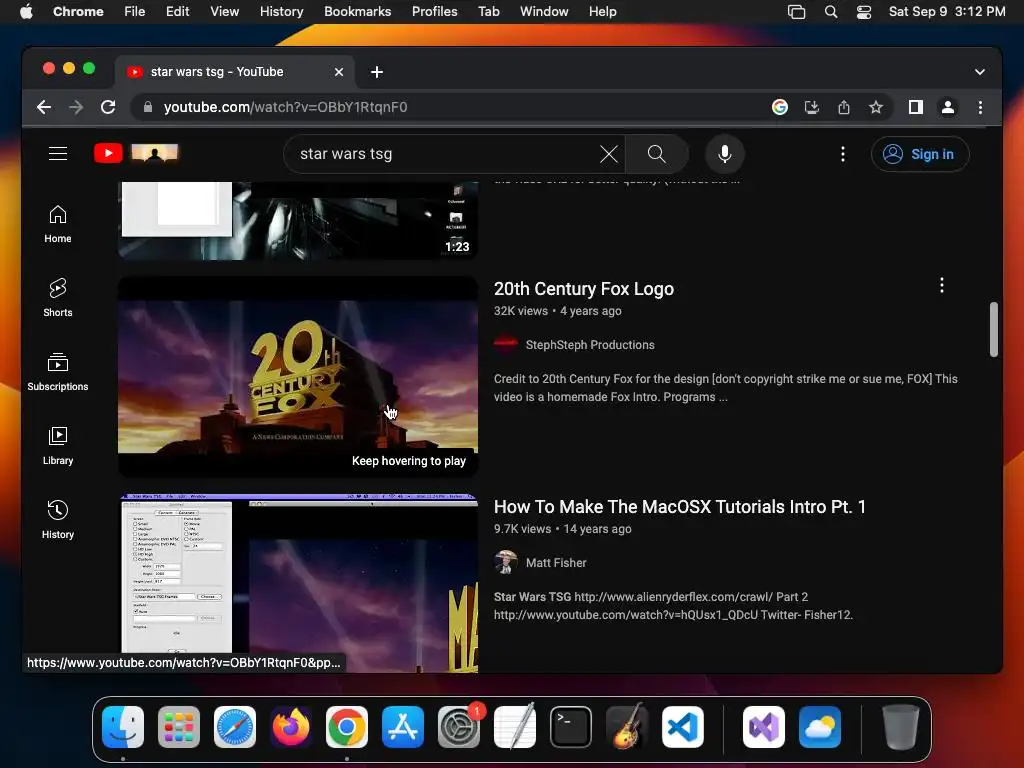Click the Apple menu

tap(26, 12)
